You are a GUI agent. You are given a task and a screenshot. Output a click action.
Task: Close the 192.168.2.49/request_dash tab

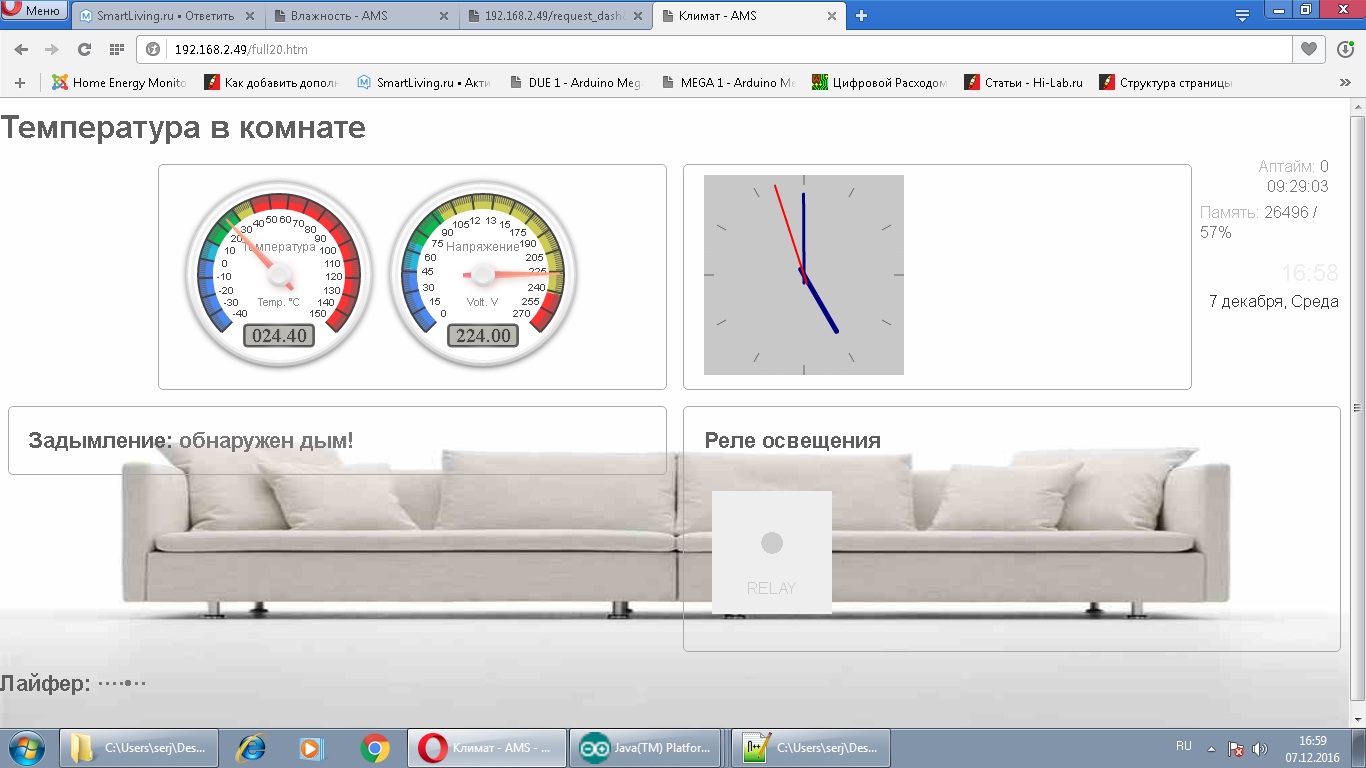pos(637,16)
